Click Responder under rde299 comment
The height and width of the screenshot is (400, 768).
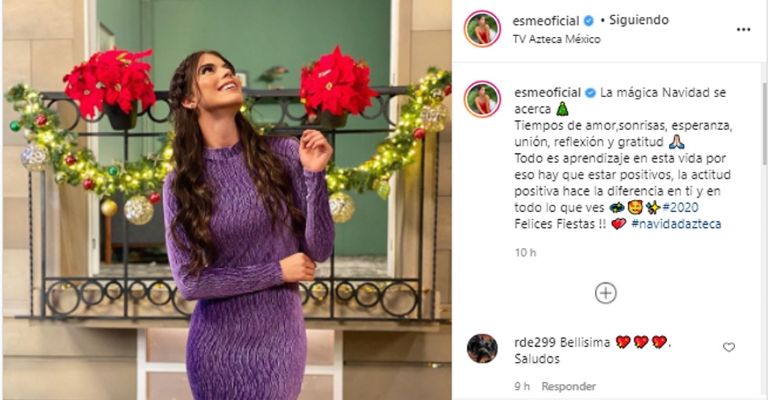(568, 386)
